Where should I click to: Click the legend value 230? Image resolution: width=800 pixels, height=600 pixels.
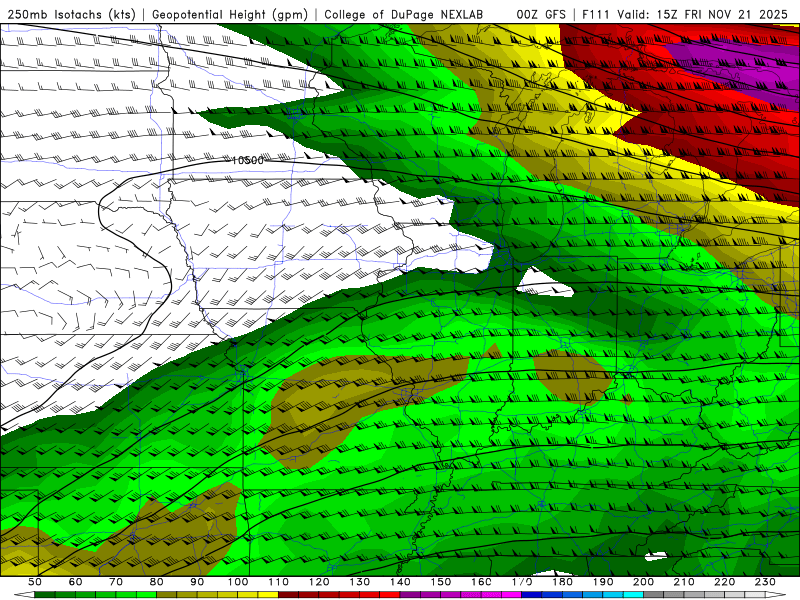tap(765, 582)
